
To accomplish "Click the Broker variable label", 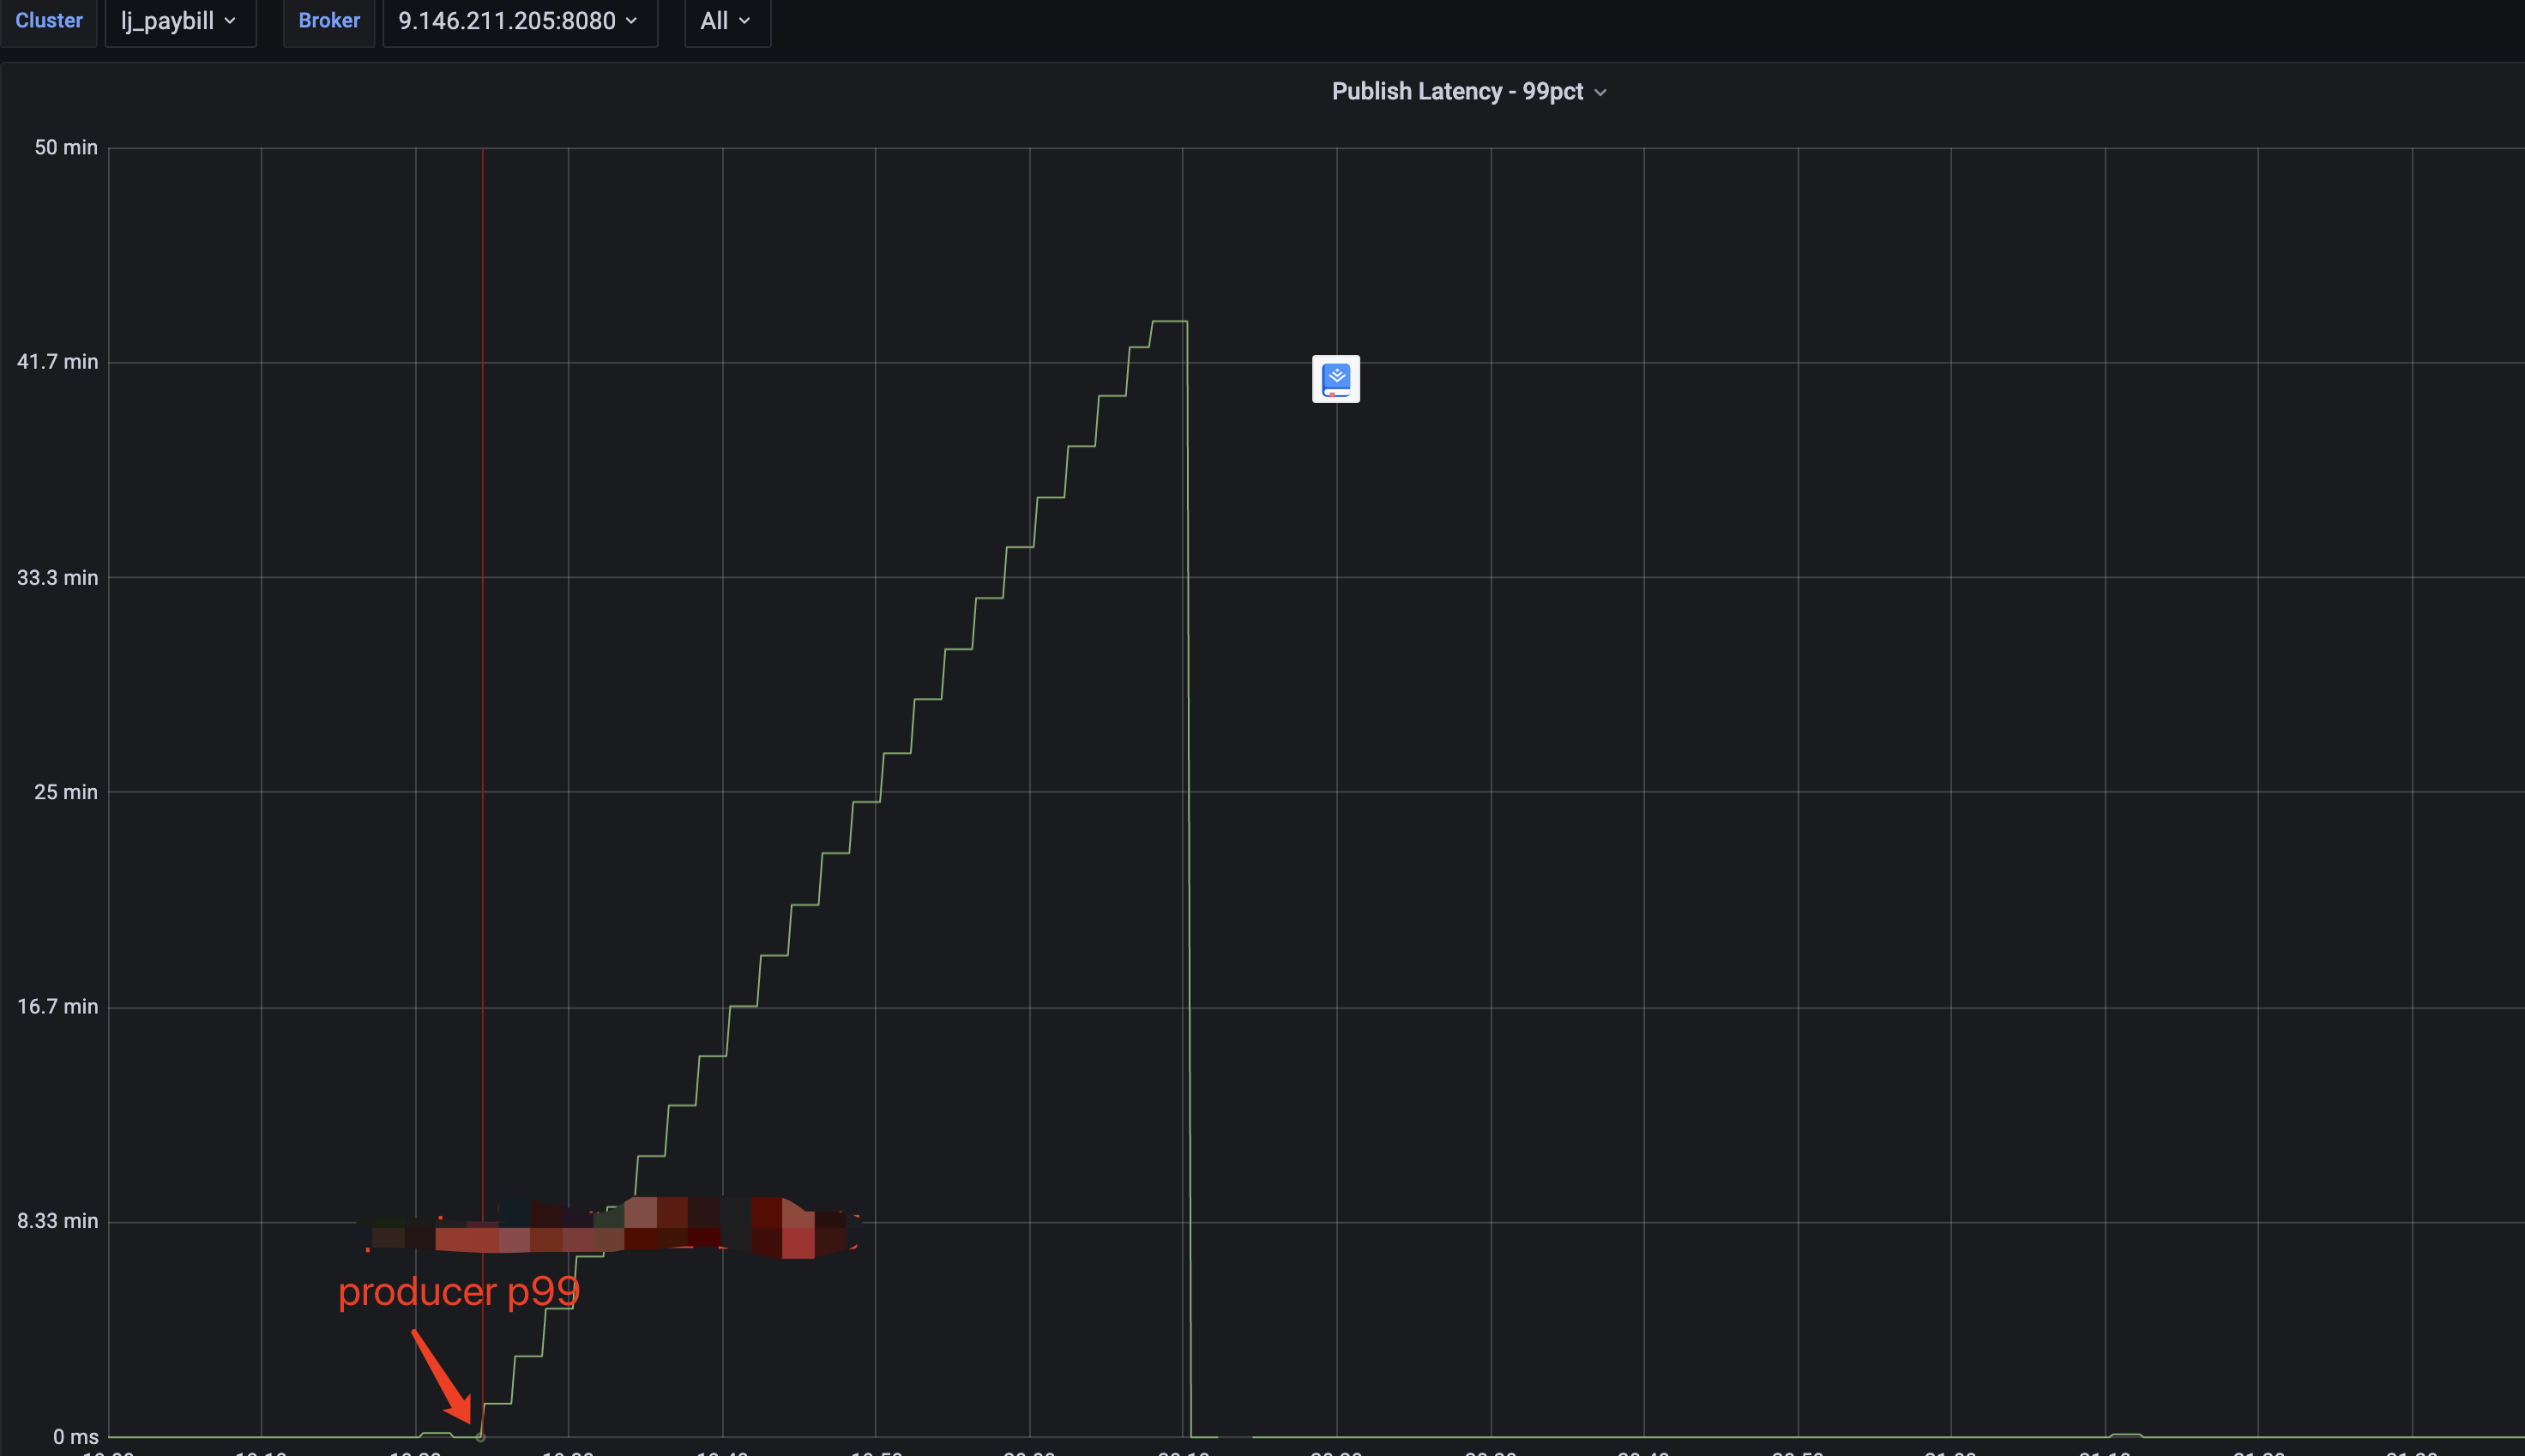I will pyautogui.click(x=329, y=21).
